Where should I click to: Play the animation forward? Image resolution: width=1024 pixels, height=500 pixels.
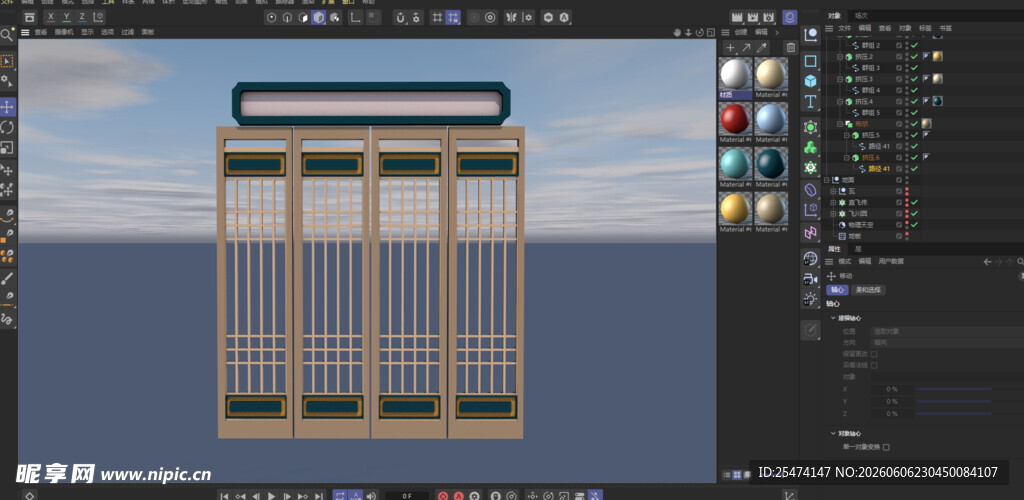coord(272,495)
